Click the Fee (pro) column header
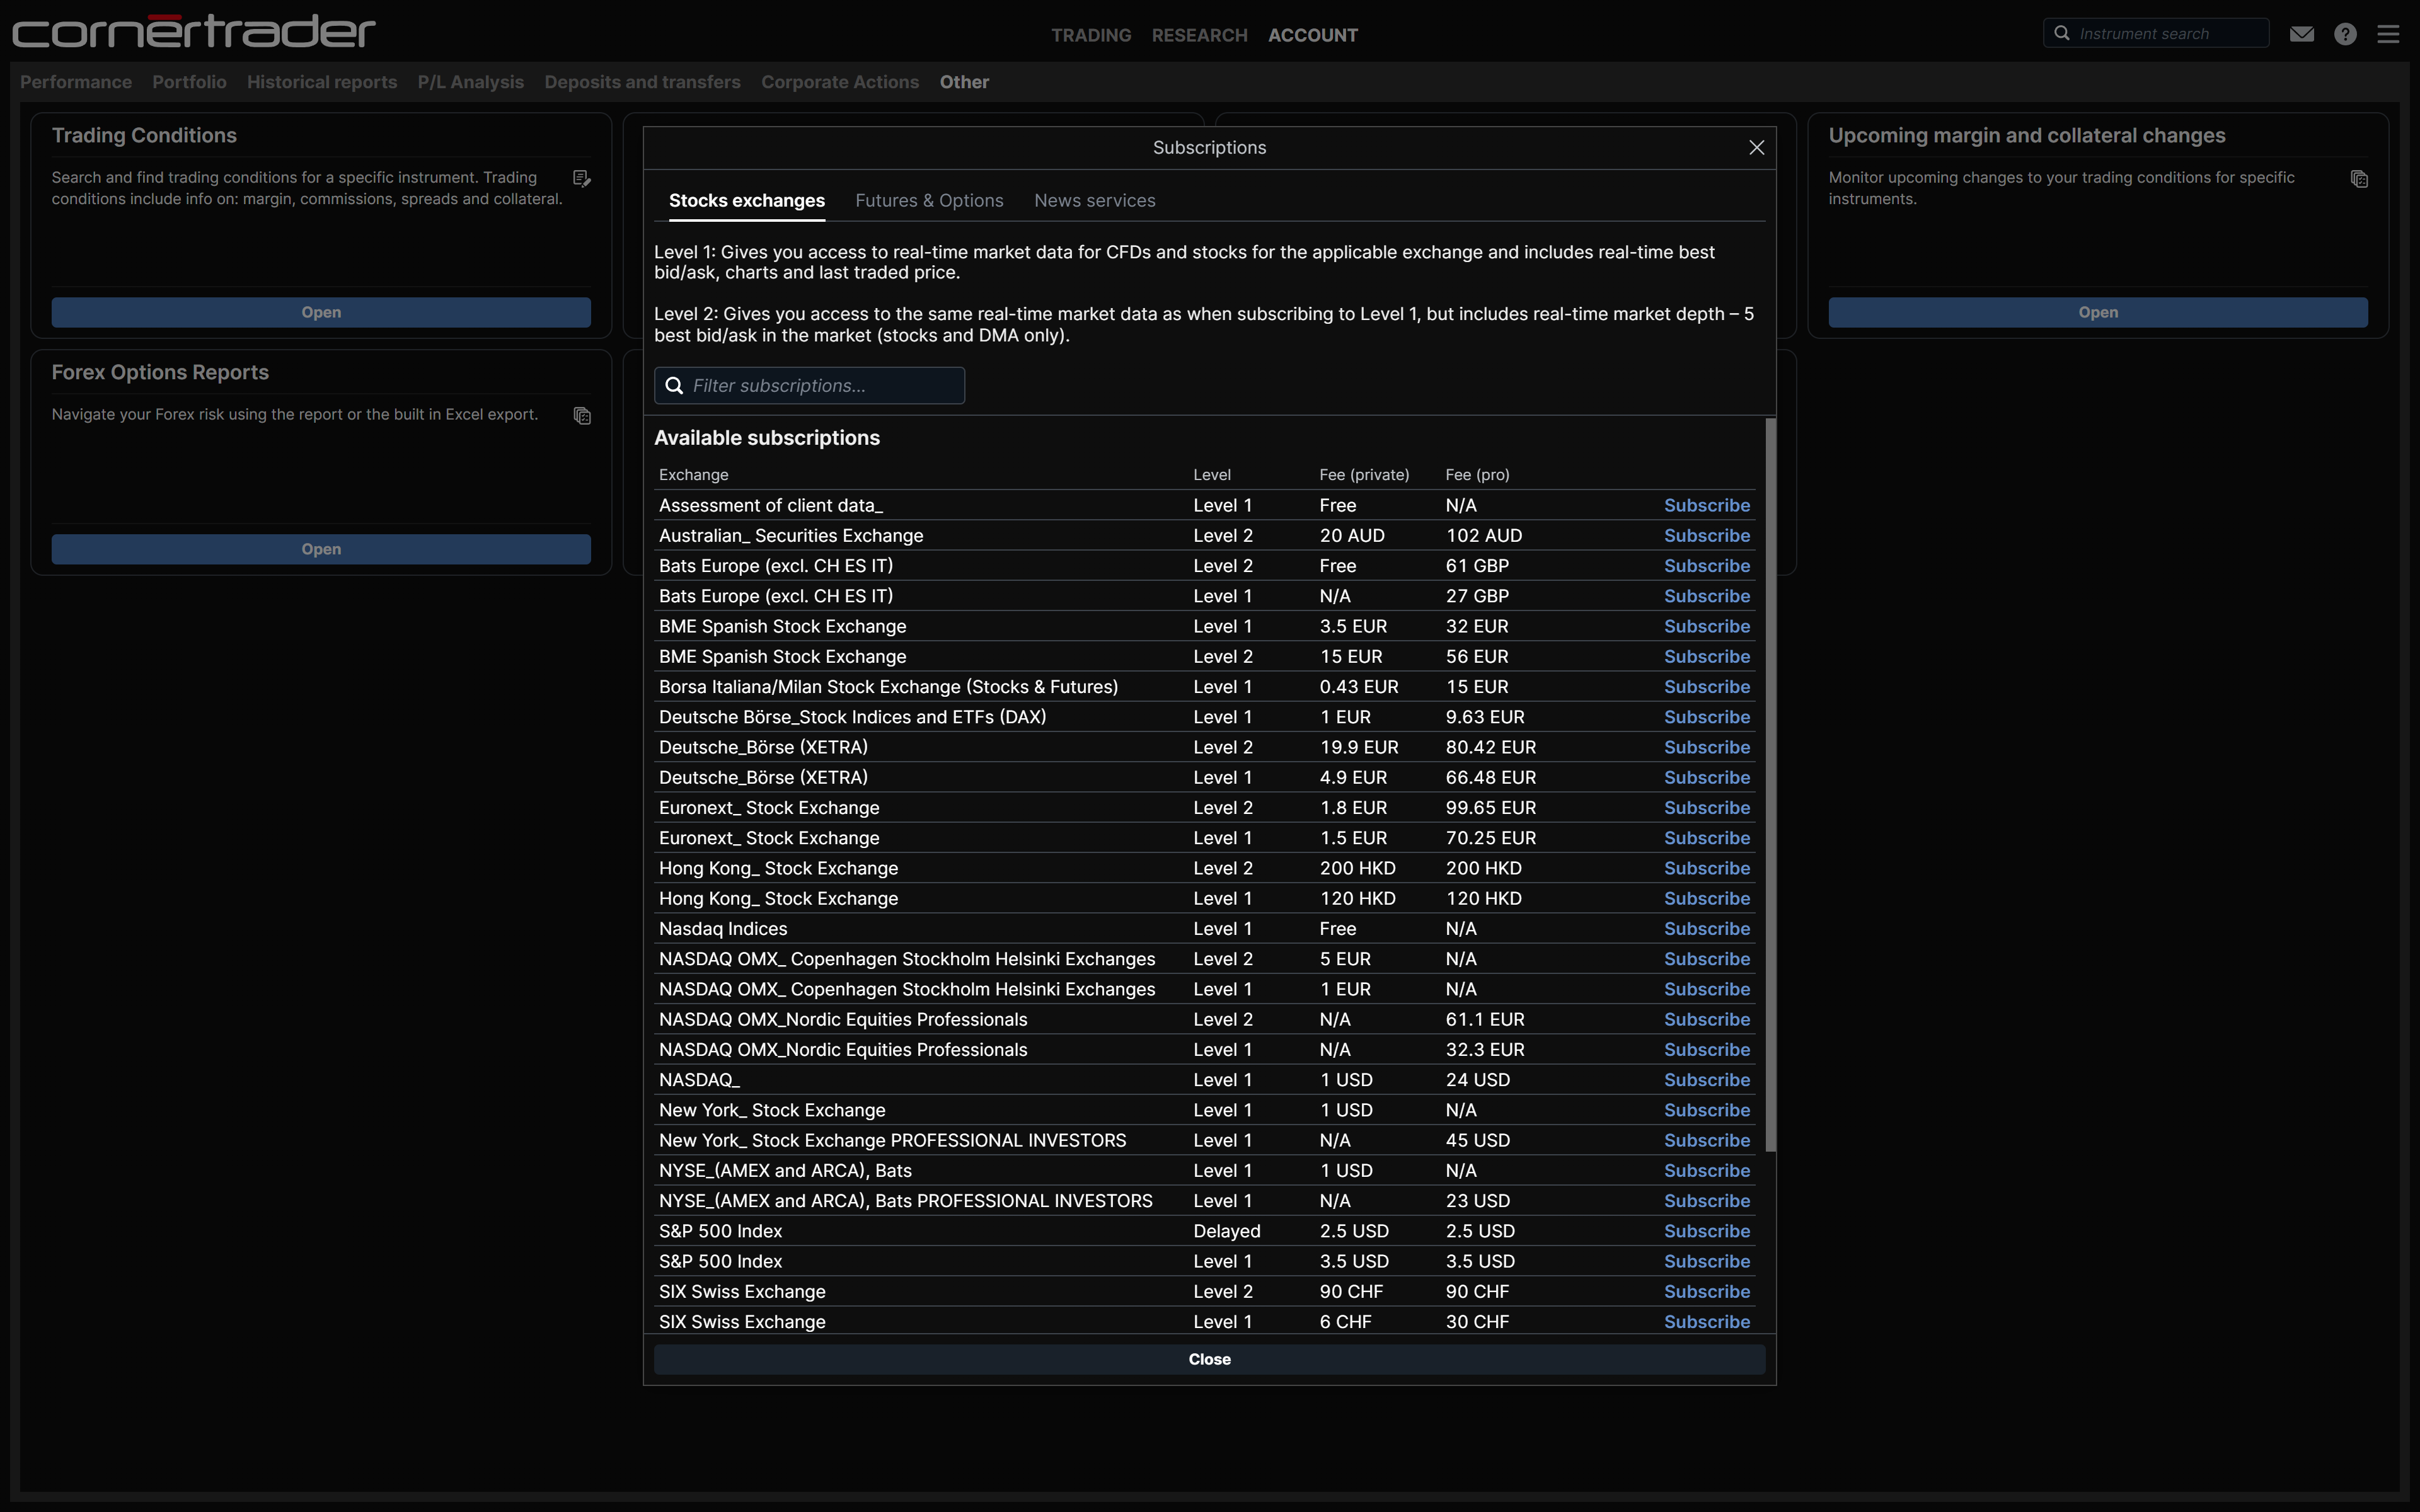Image resolution: width=2420 pixels, height=1512 pixels. 1477,475
